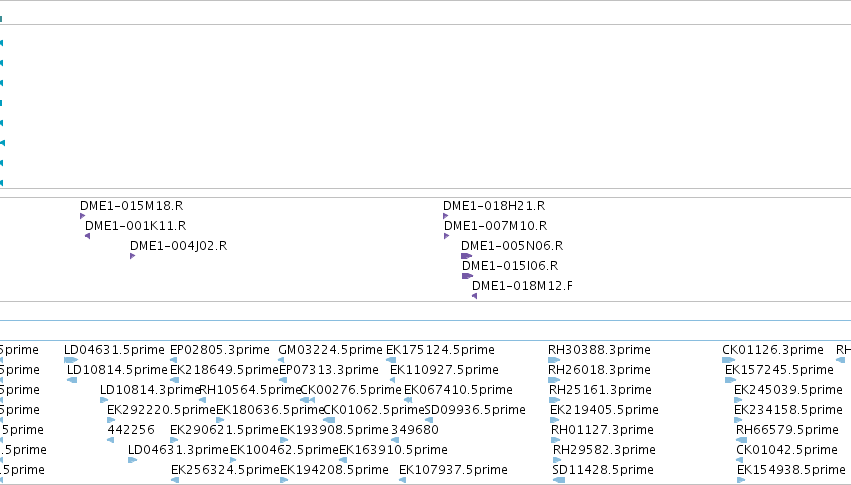This screenshot has height=485, width=851.
Task: Open the EK175124.5prime EST
Action: click(x=440, y=350)
